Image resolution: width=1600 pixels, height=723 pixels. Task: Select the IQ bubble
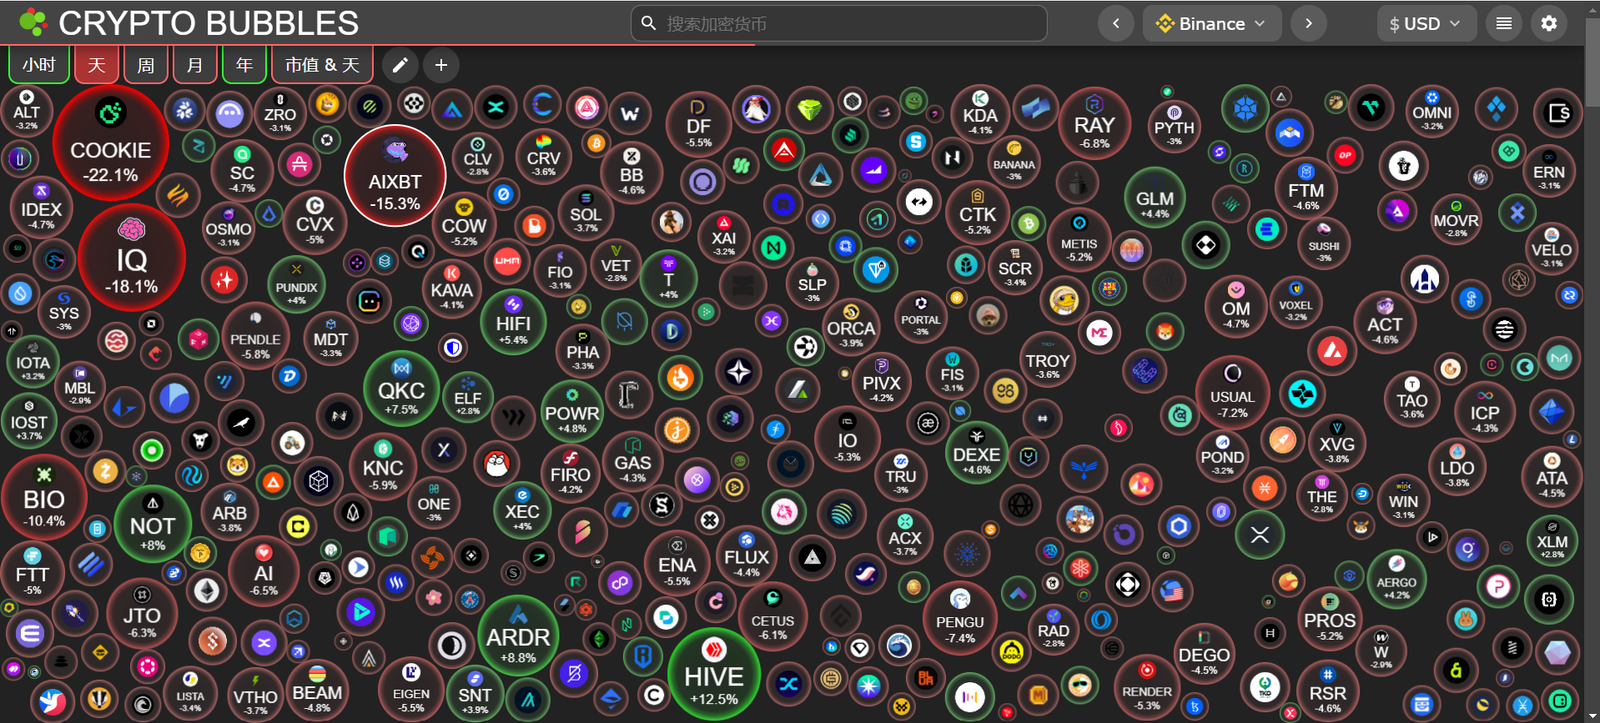(132, 258)
